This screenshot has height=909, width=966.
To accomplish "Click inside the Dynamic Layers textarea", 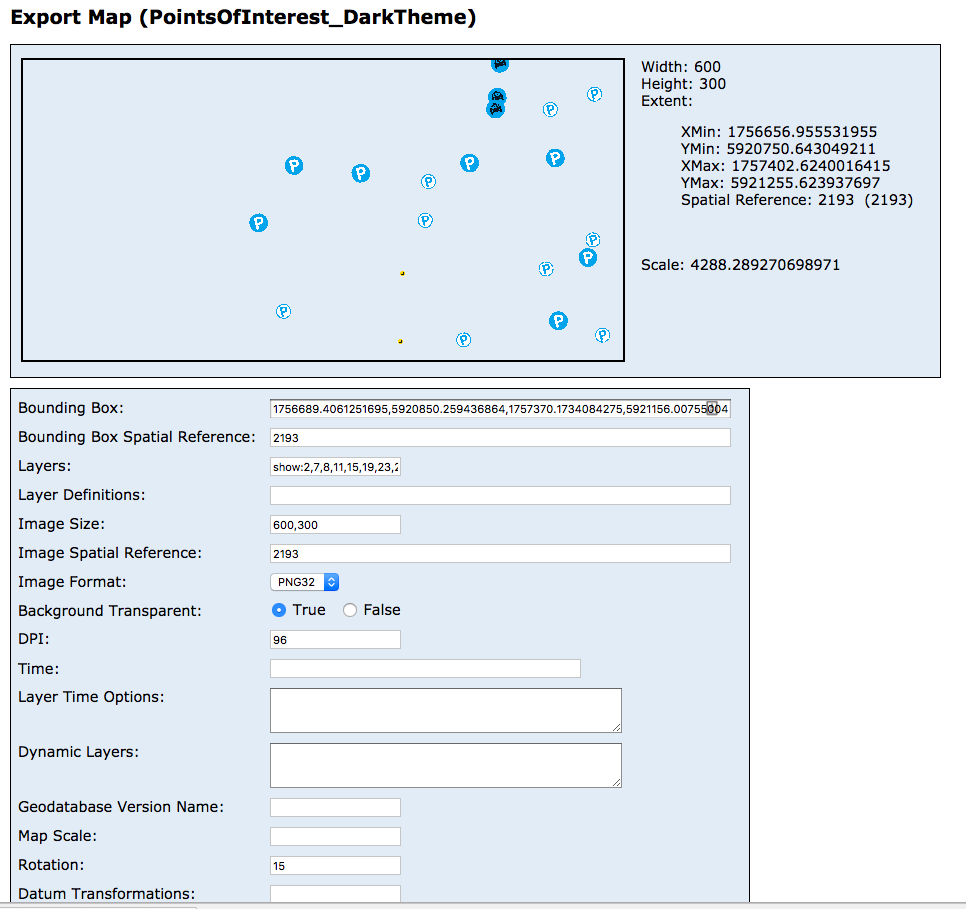I will 446,765.
